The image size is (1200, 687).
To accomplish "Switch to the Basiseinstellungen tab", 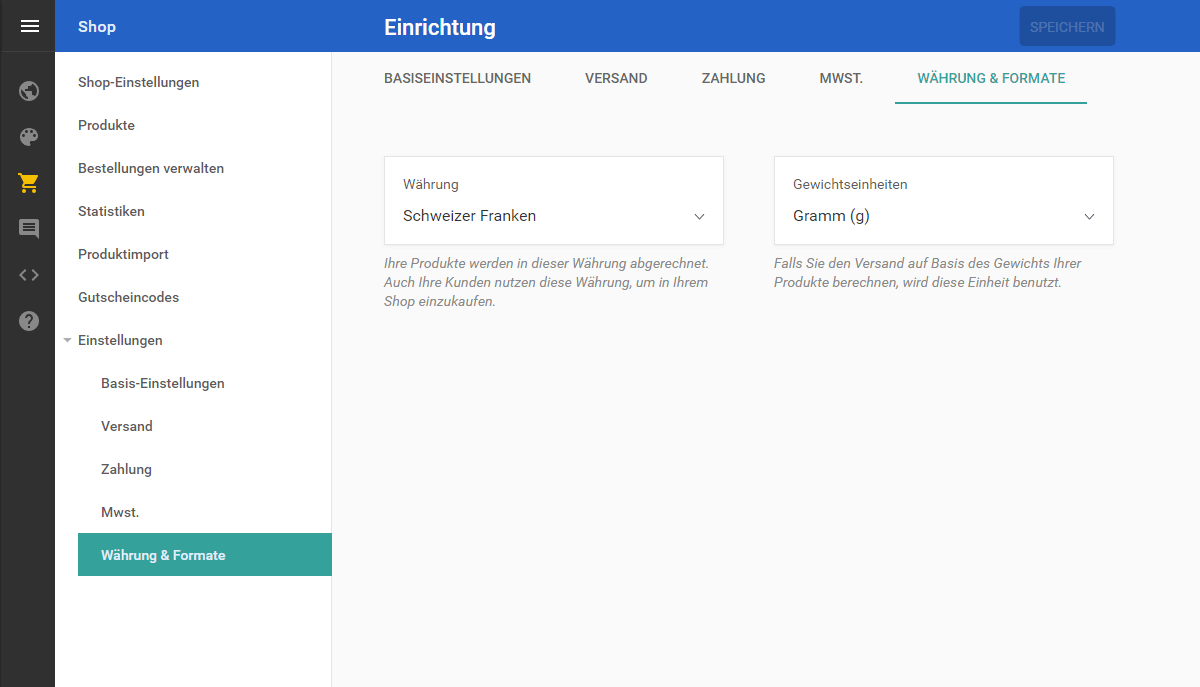I will (x=457, y=78).
